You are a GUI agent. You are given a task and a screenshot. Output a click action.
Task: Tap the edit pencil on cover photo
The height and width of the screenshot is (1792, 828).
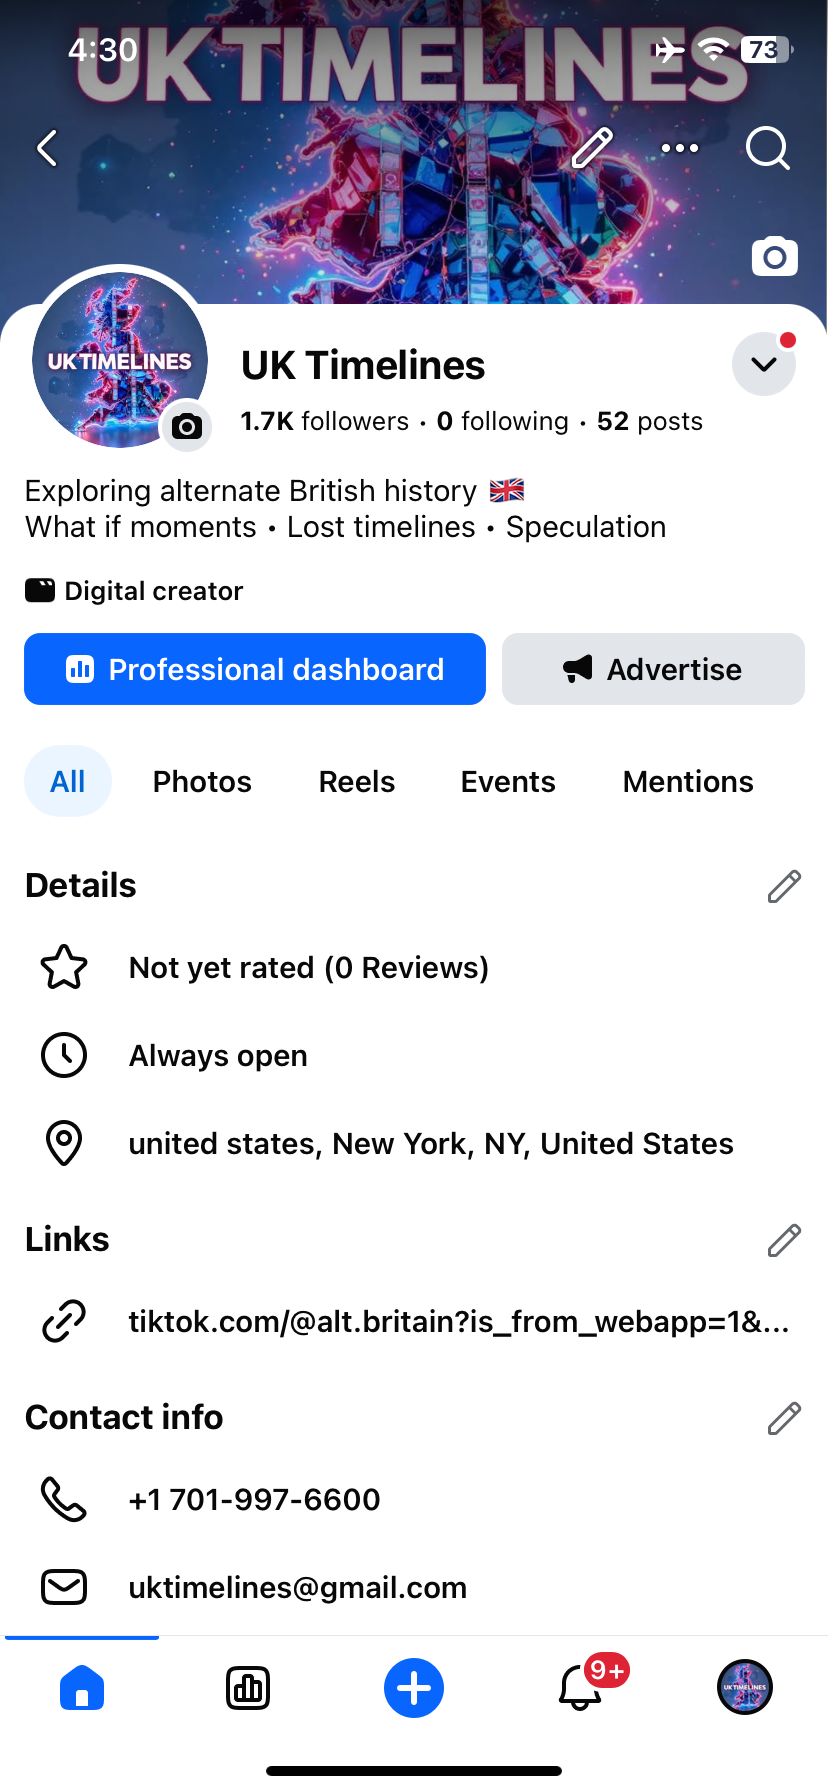[x=592, y=148]
